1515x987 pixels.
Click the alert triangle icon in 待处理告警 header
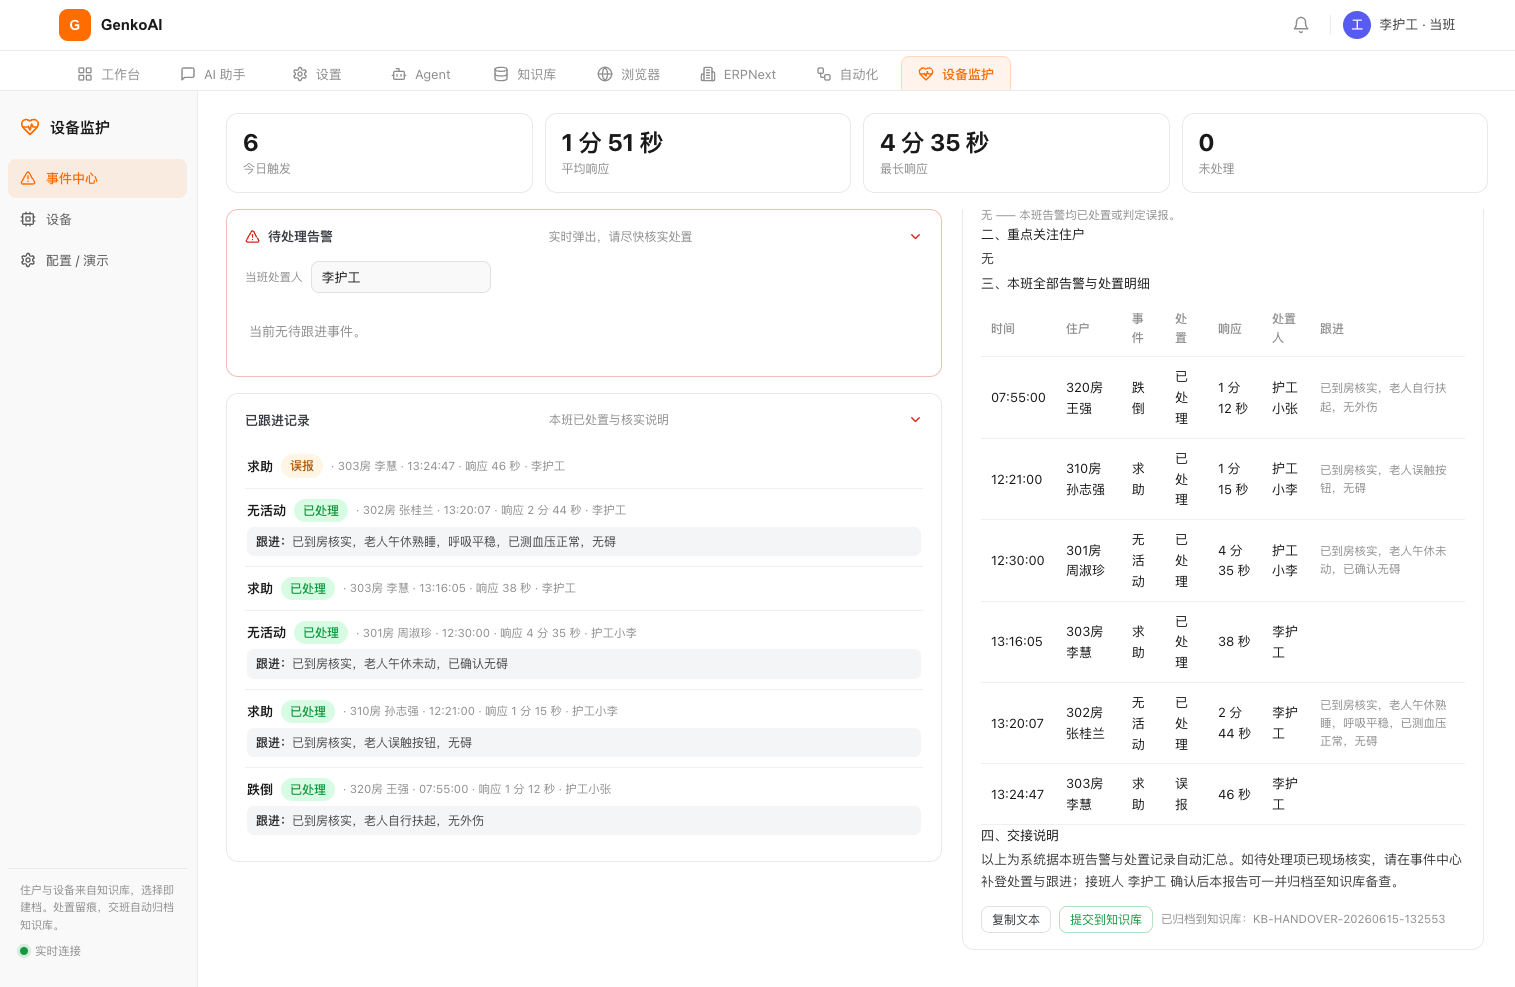pos(253,237)
